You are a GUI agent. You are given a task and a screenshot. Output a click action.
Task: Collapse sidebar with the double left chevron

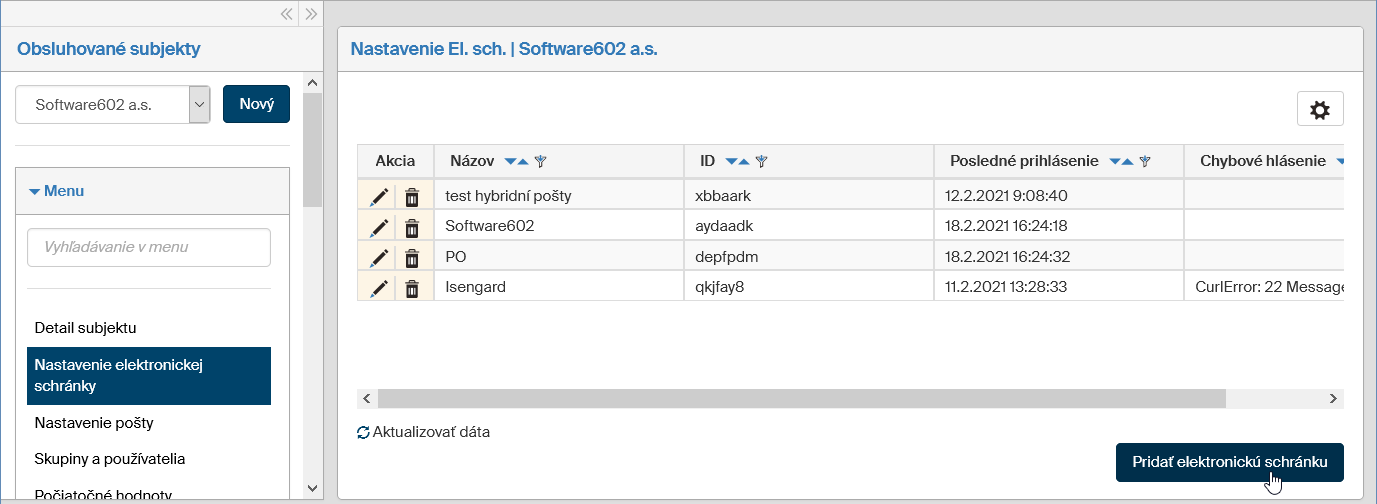(x=286, y=14)
